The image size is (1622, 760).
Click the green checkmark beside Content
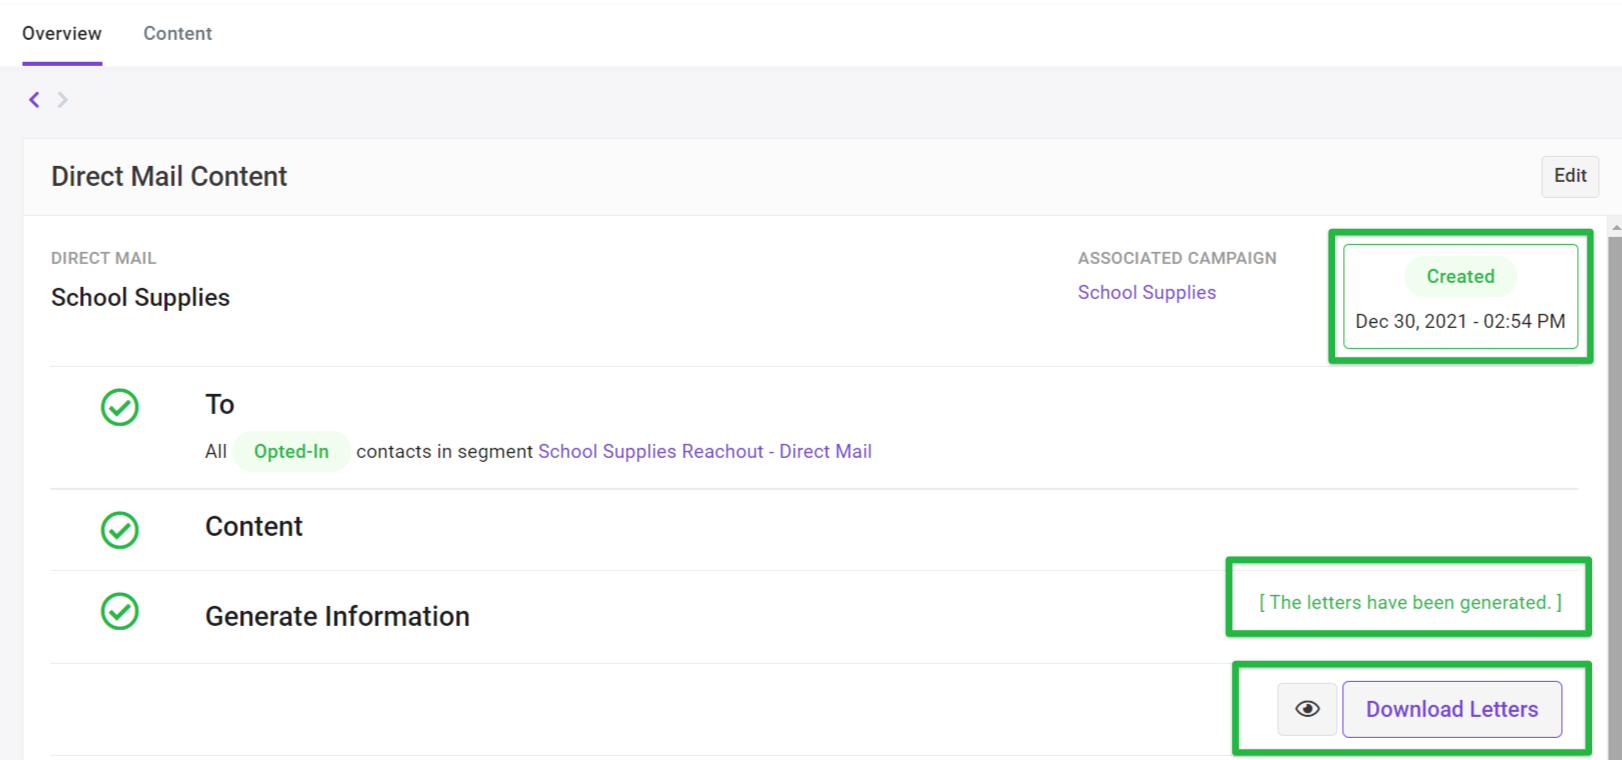click(120, 530)
